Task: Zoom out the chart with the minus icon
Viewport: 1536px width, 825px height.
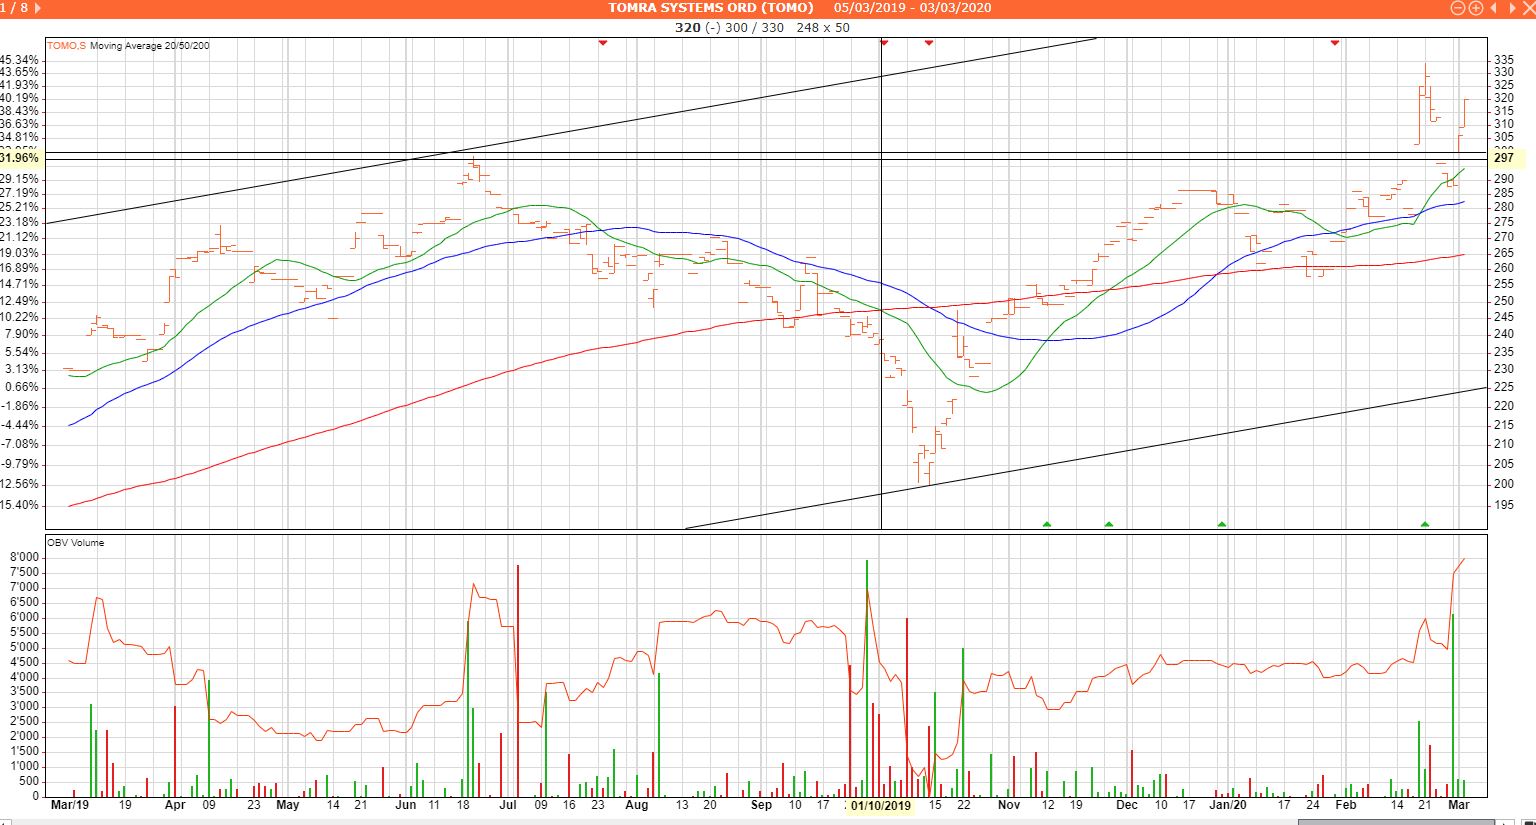Action: click(1458, 8)
